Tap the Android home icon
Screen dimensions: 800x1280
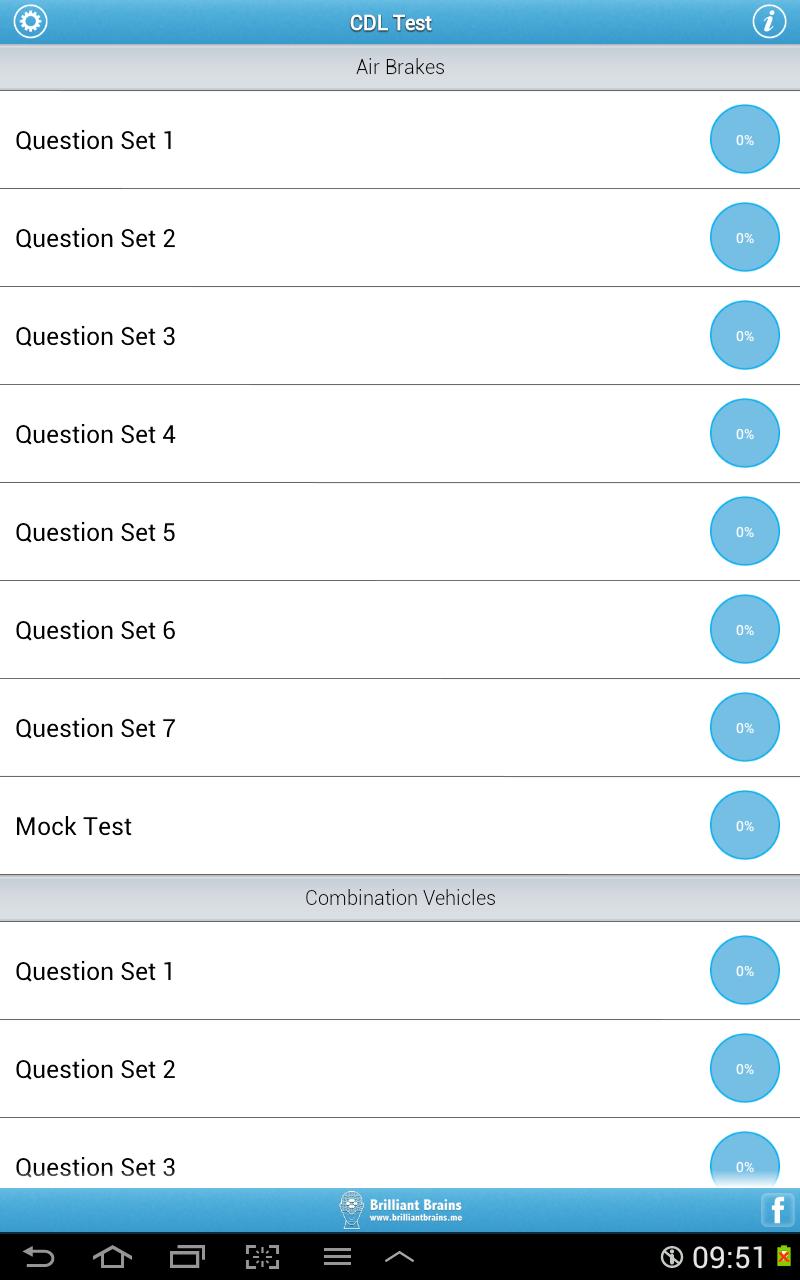click(112, 1257)
